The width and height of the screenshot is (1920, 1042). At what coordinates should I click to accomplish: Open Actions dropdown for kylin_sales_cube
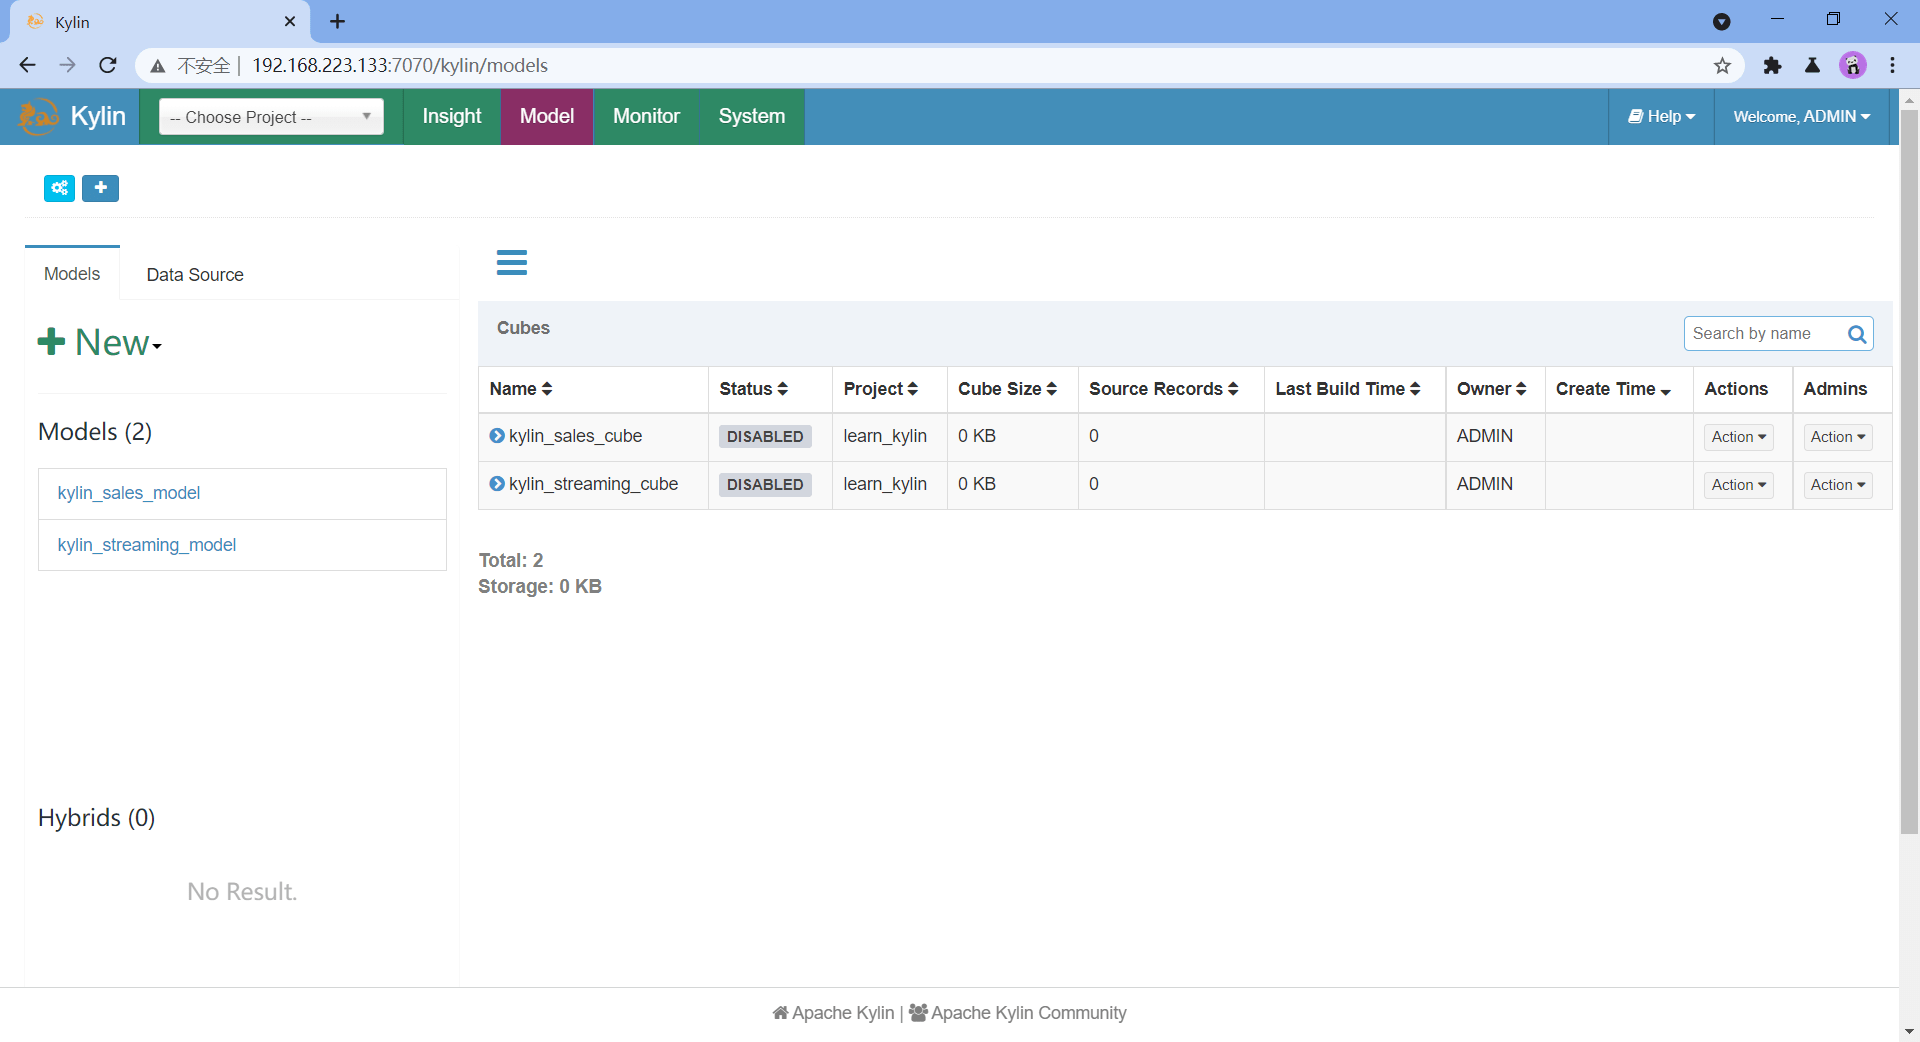1739,437
